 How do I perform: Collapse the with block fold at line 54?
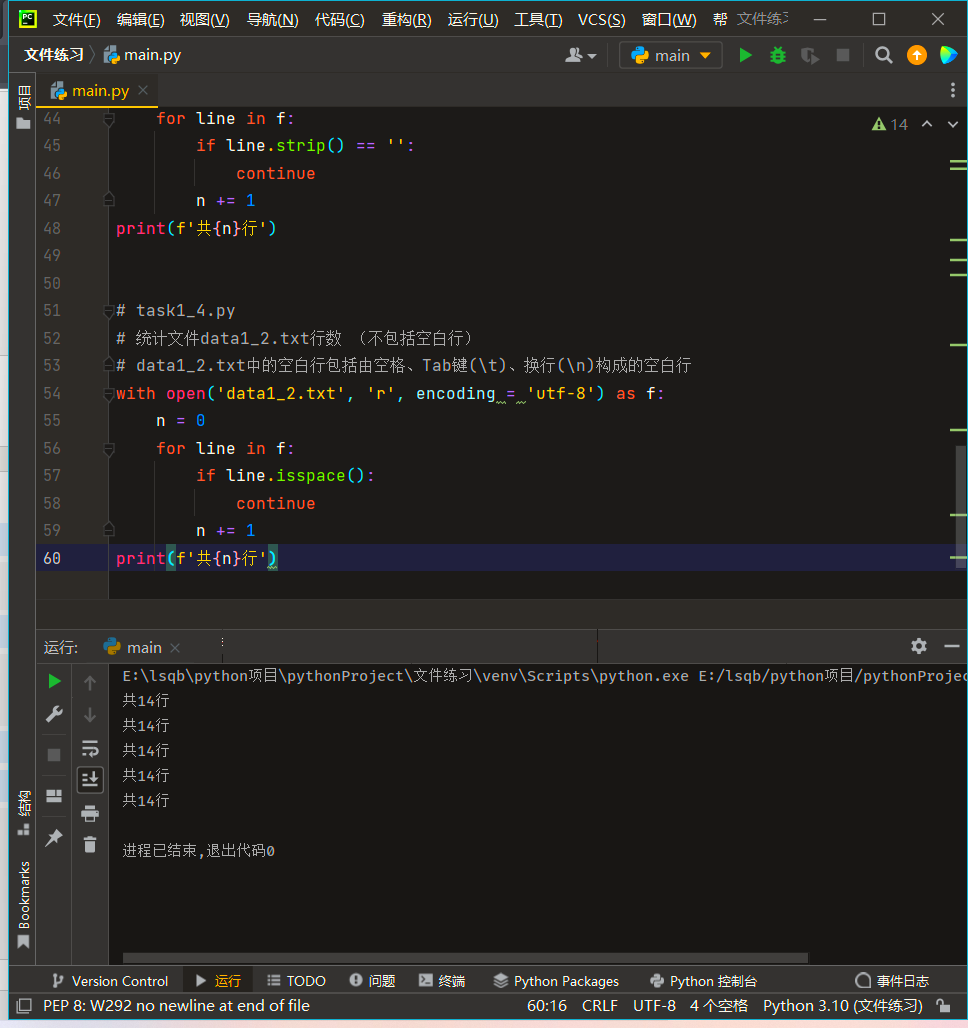(109, 393)
